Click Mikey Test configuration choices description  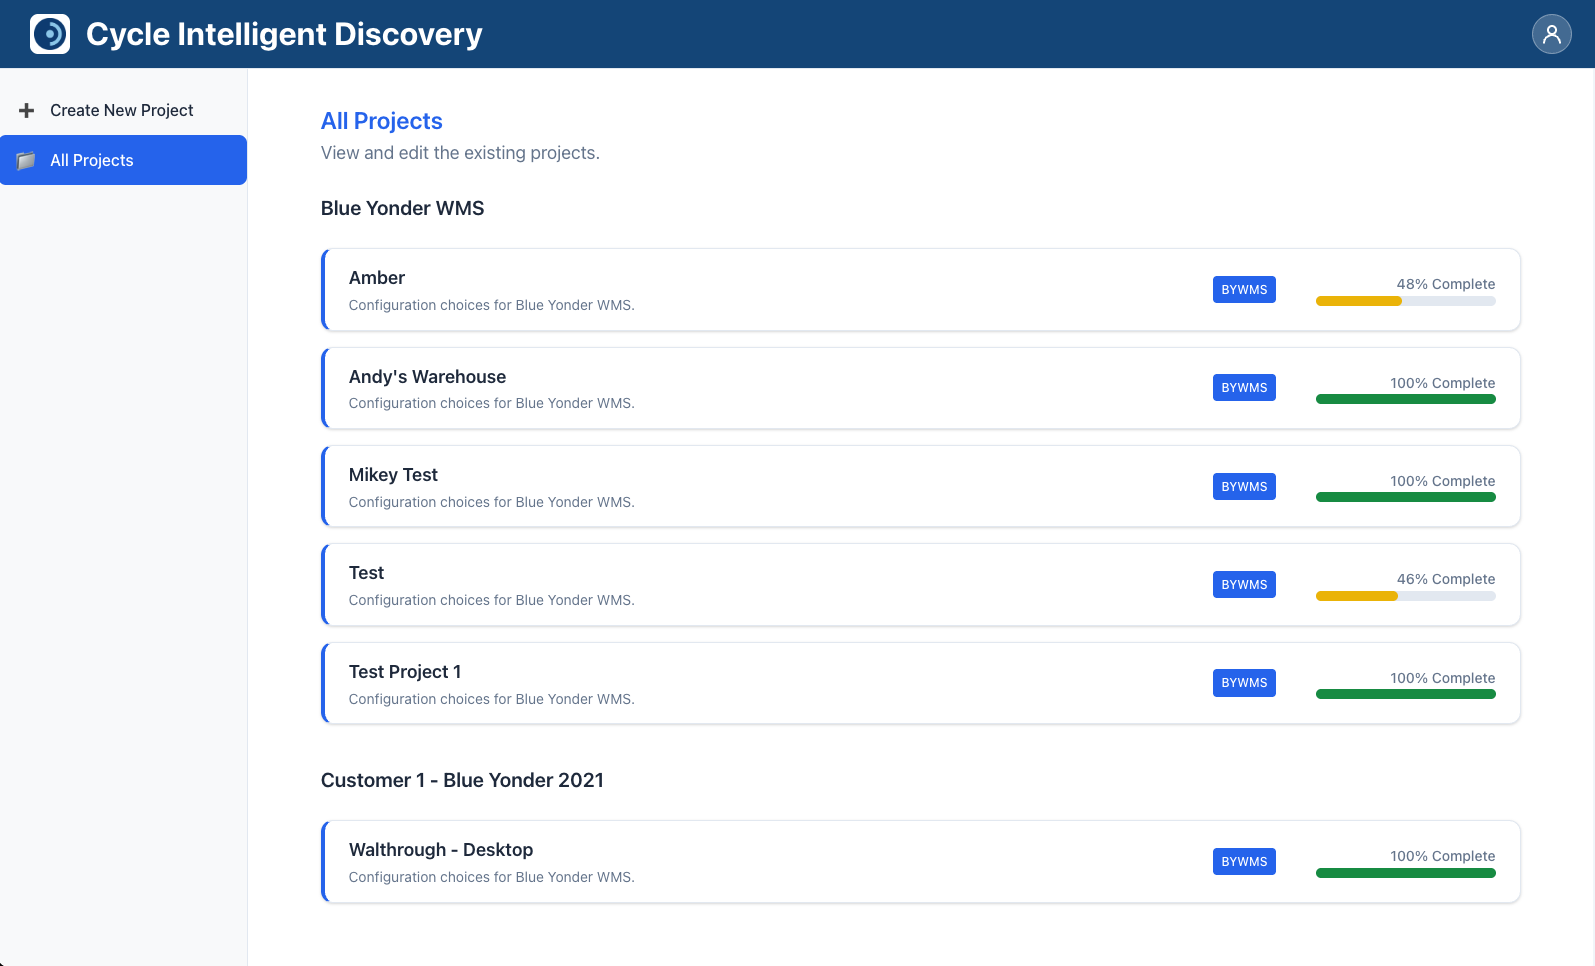click(491, 502)
